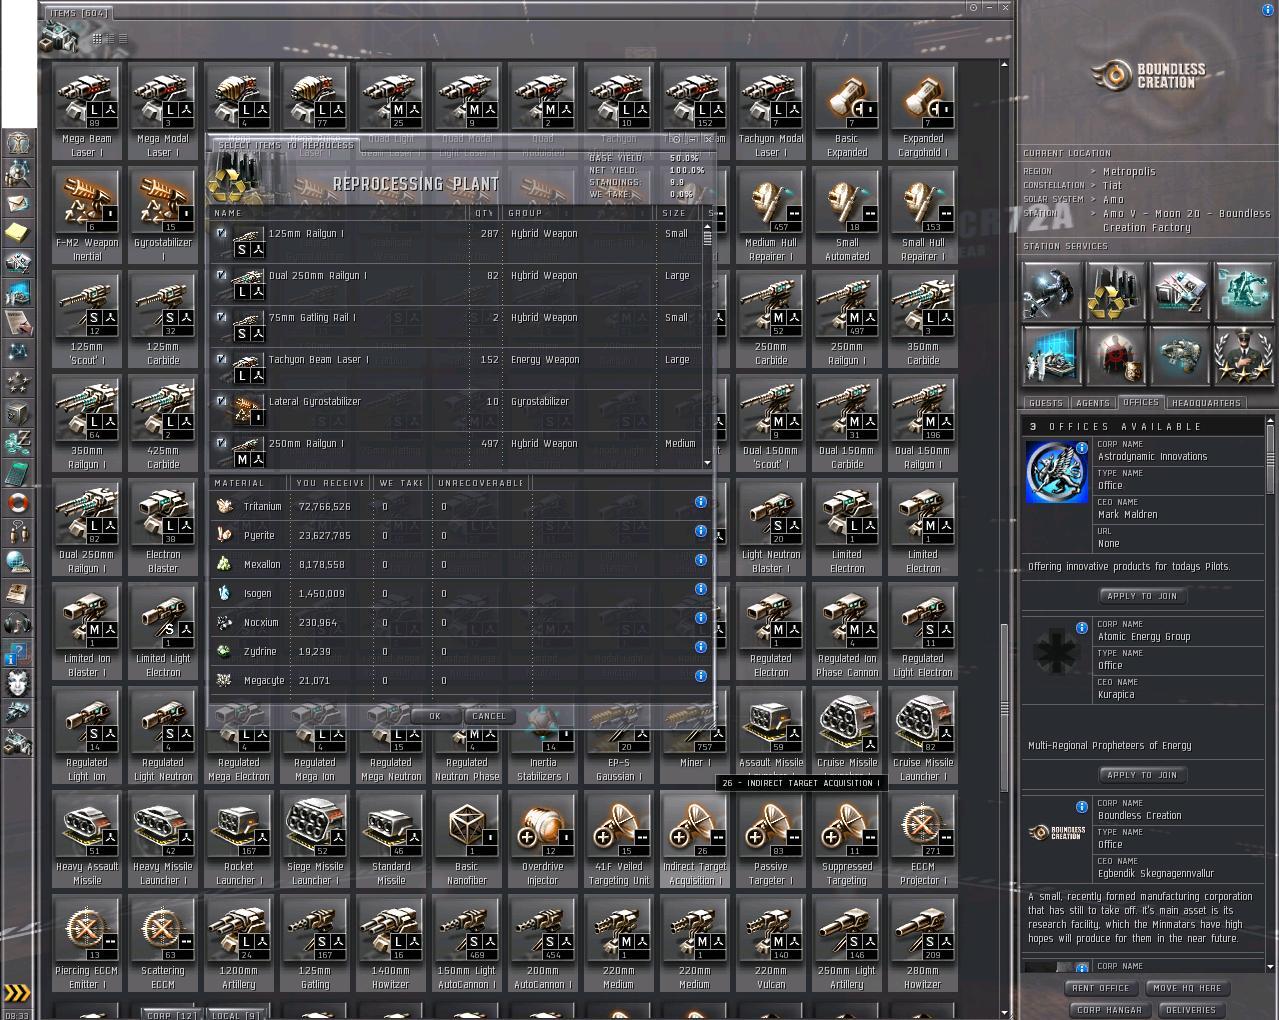Click the reprocess item list scrollbar thumb
This screenshot has width=1279, height=1020.
click(707, 238)
